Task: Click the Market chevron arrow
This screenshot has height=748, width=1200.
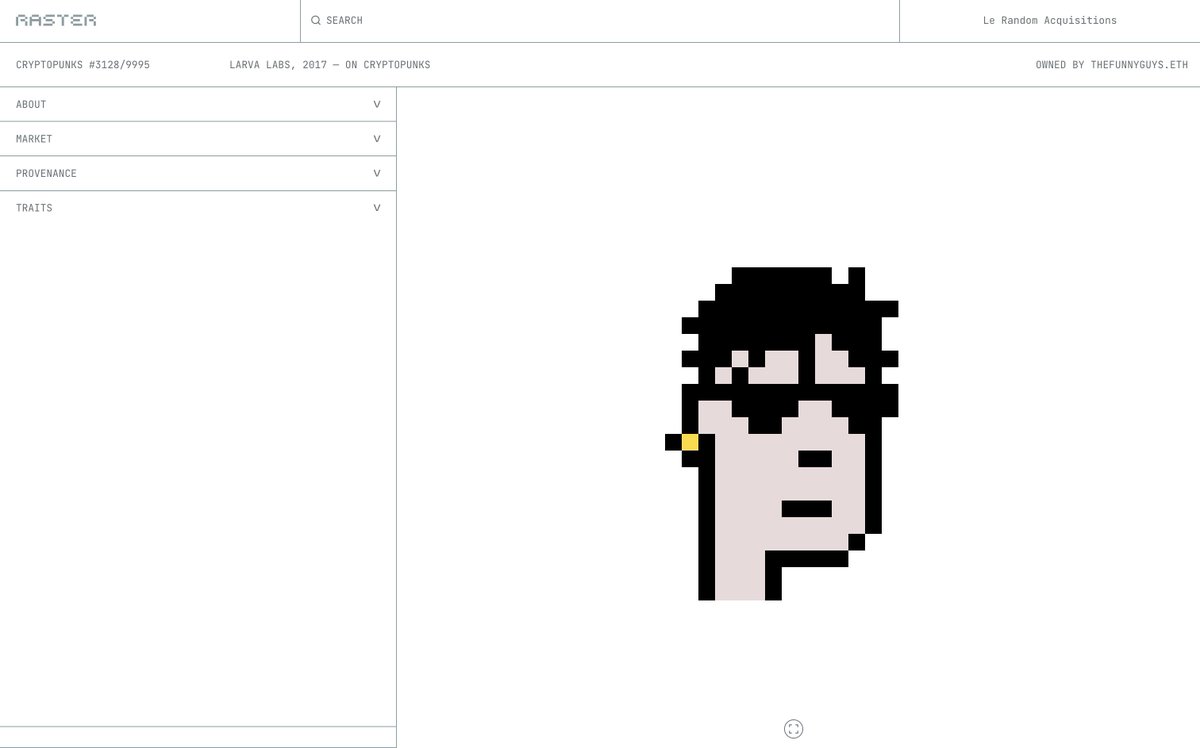Action: tap(377, 139)
